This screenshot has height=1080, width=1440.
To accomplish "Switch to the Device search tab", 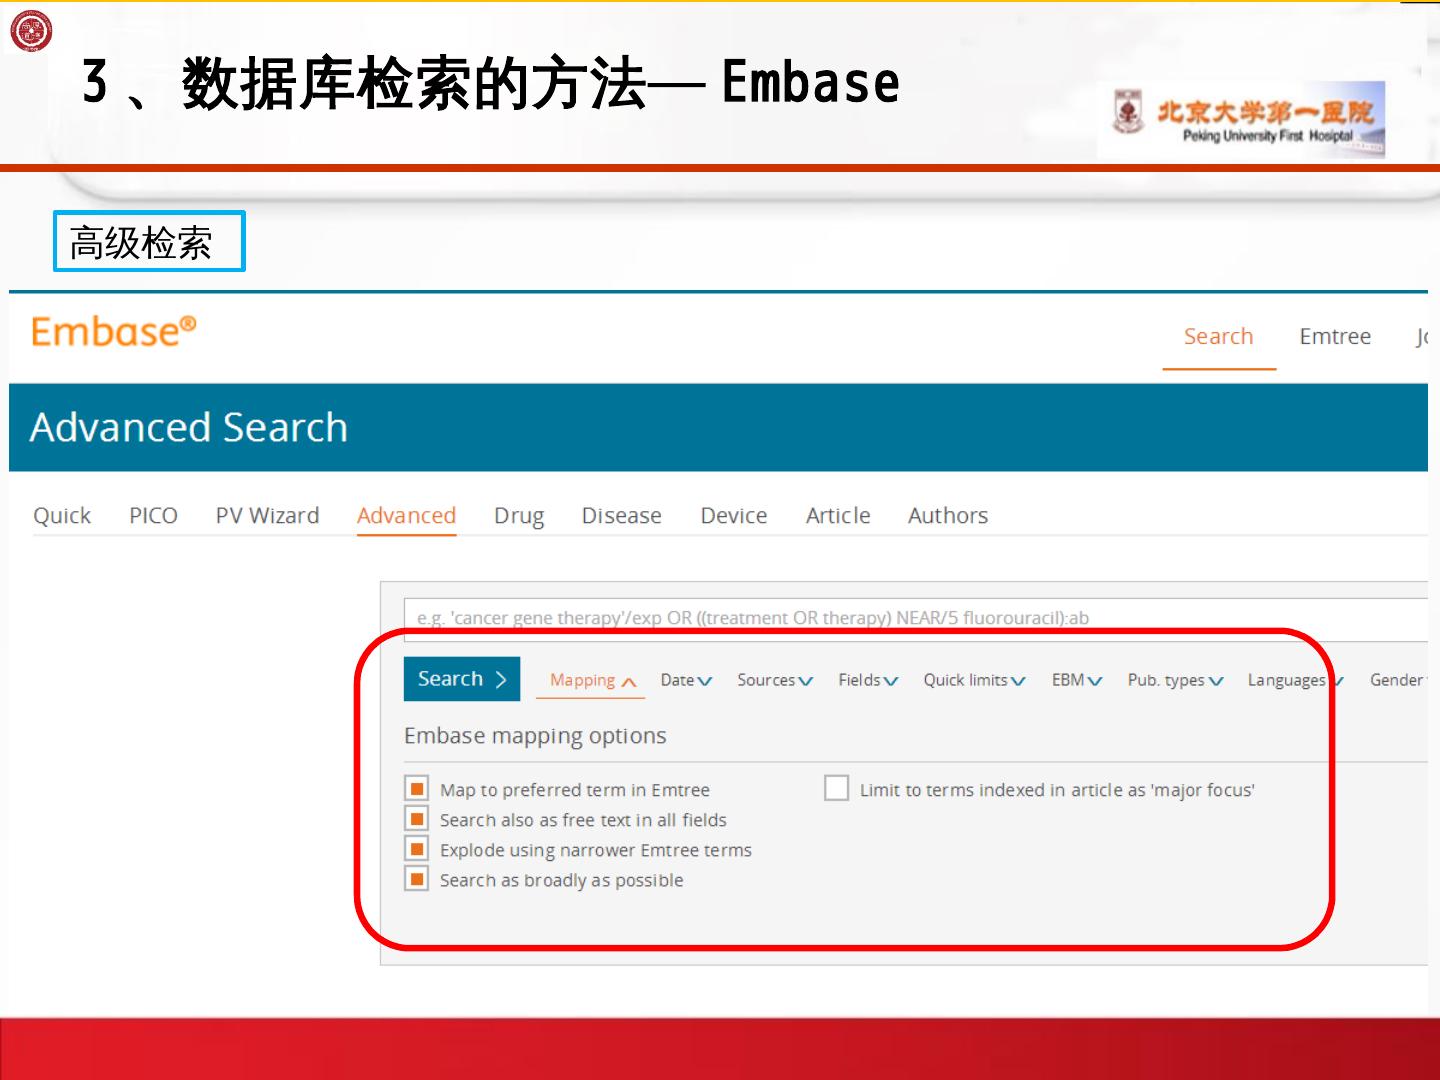I will tap(734, 515).
